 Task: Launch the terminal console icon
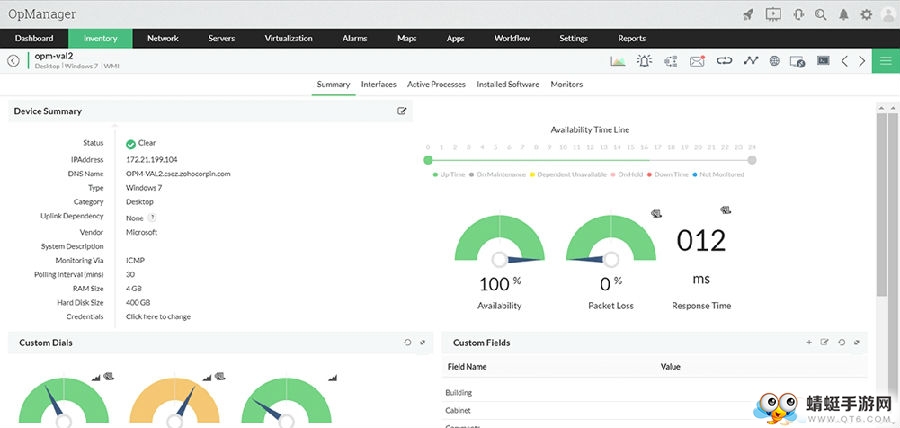pos(823,60)
